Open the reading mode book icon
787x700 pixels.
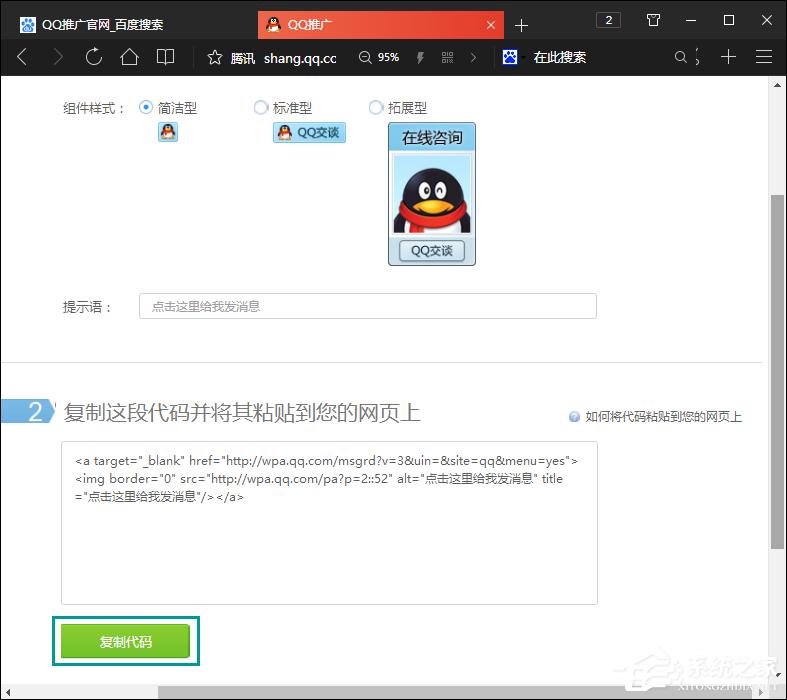165,57
